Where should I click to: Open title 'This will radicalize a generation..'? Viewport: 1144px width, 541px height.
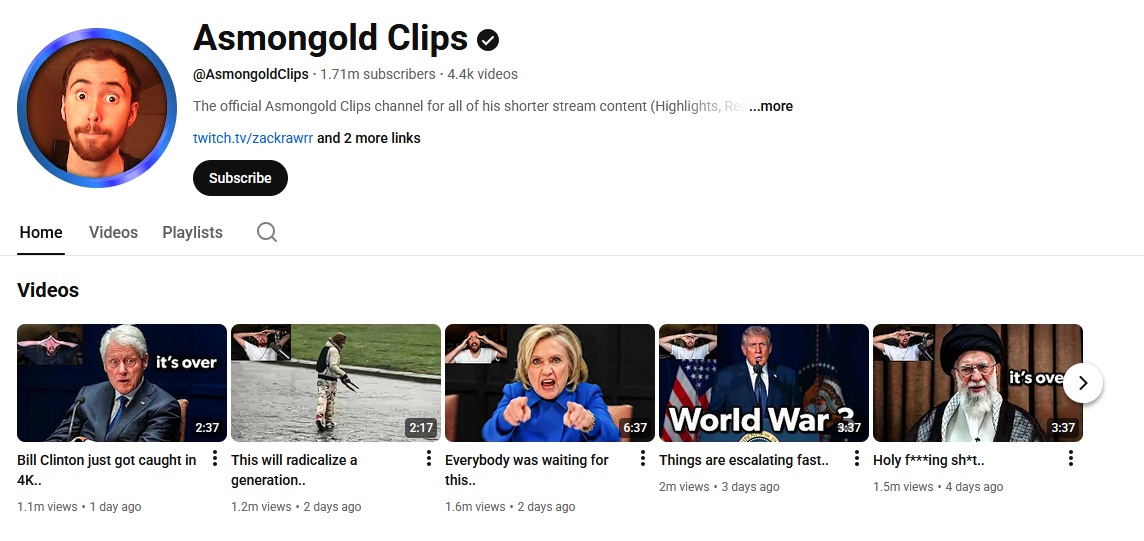294,470
